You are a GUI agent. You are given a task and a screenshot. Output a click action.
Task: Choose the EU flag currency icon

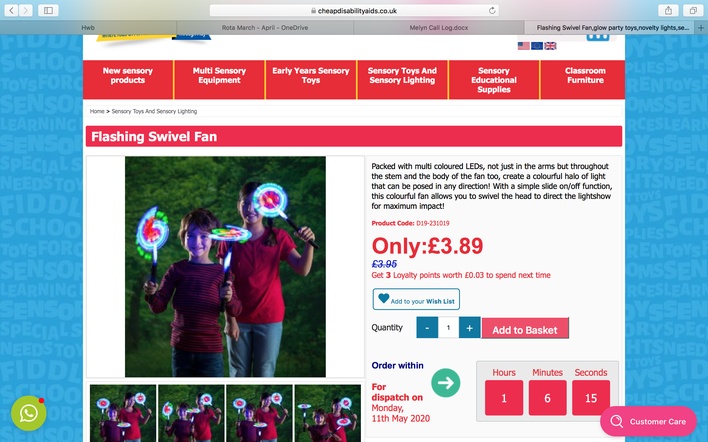tap(537, 46)
